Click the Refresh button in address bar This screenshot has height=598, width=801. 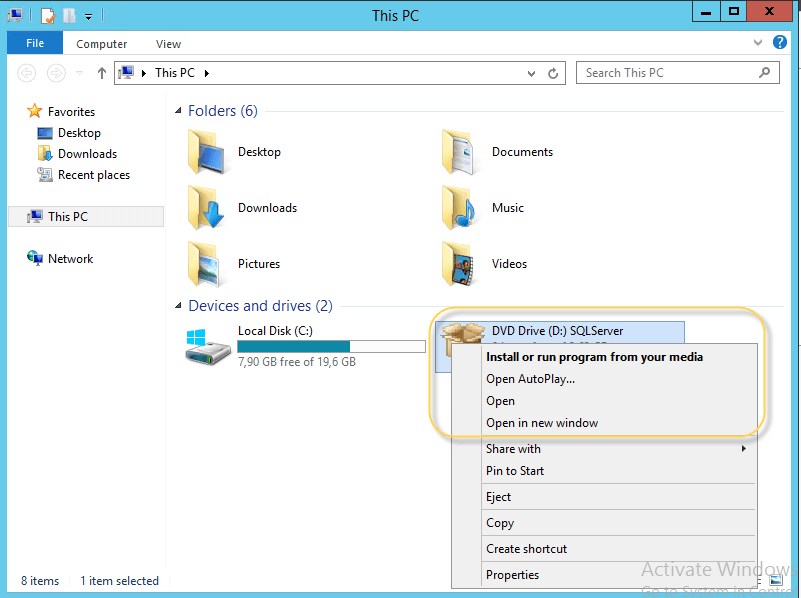coord(554,73)
